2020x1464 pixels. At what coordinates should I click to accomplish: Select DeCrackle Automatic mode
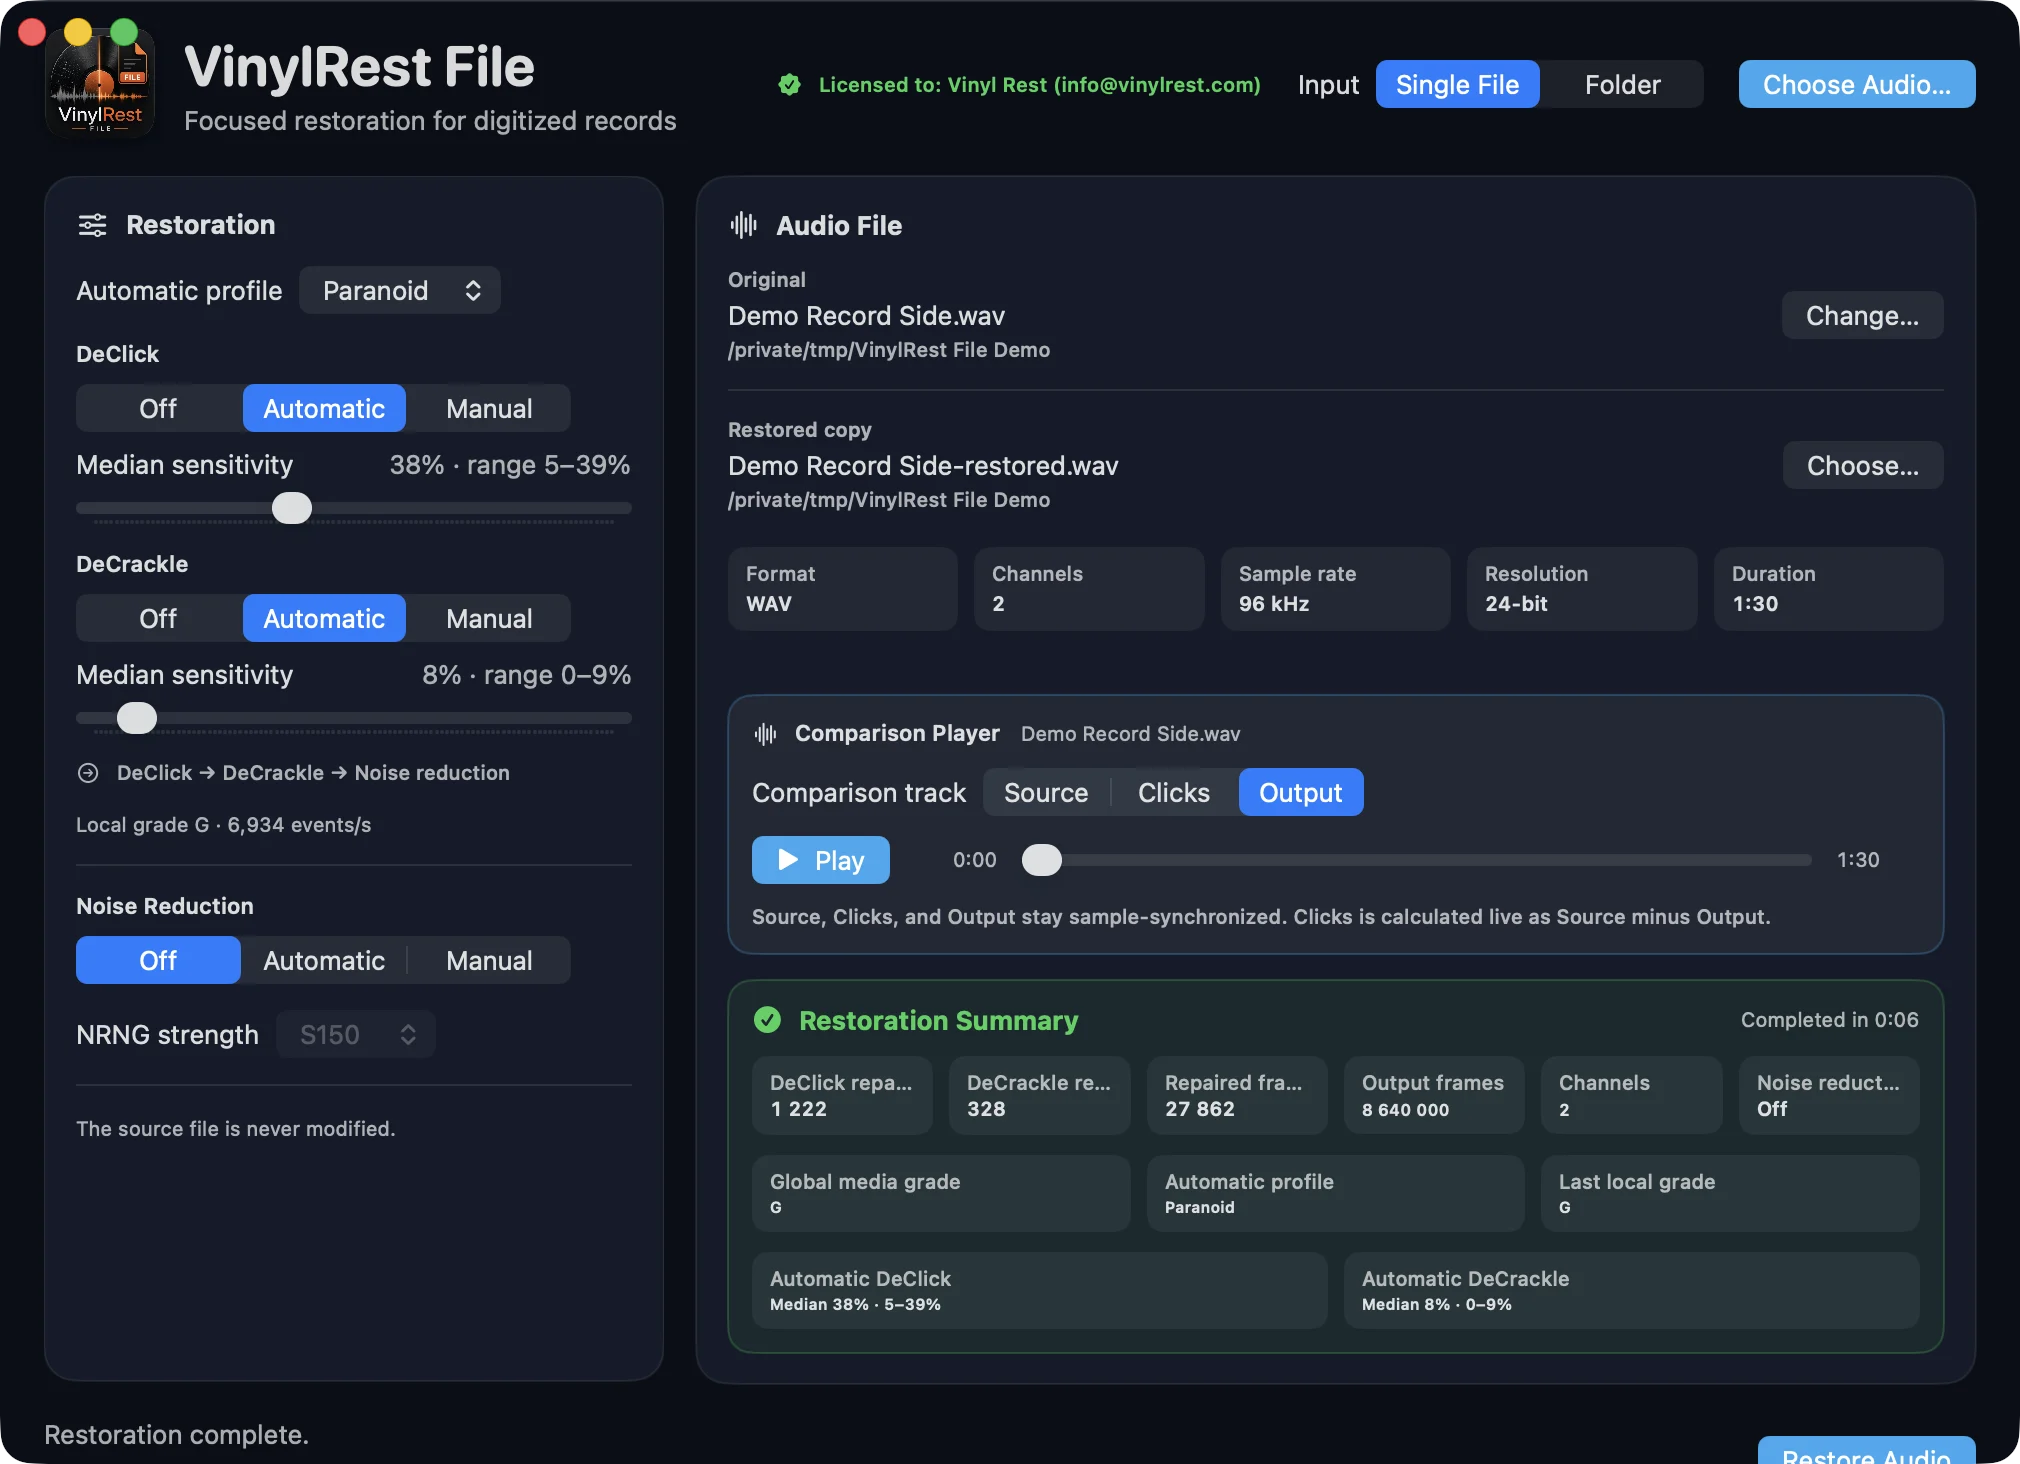pyautogui.click(x=324, y=618)
